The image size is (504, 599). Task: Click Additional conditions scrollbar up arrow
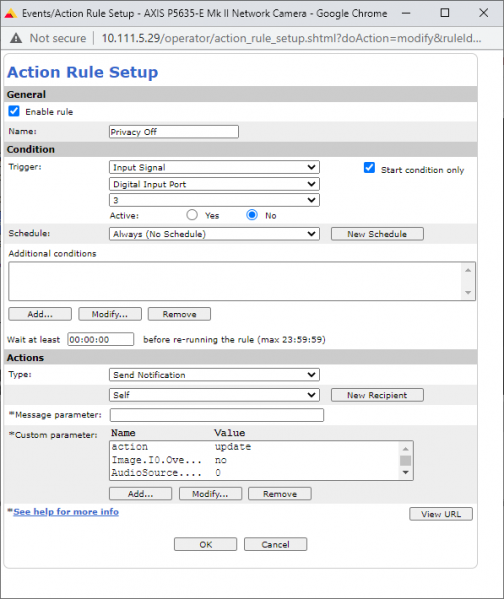click(468, 270)
